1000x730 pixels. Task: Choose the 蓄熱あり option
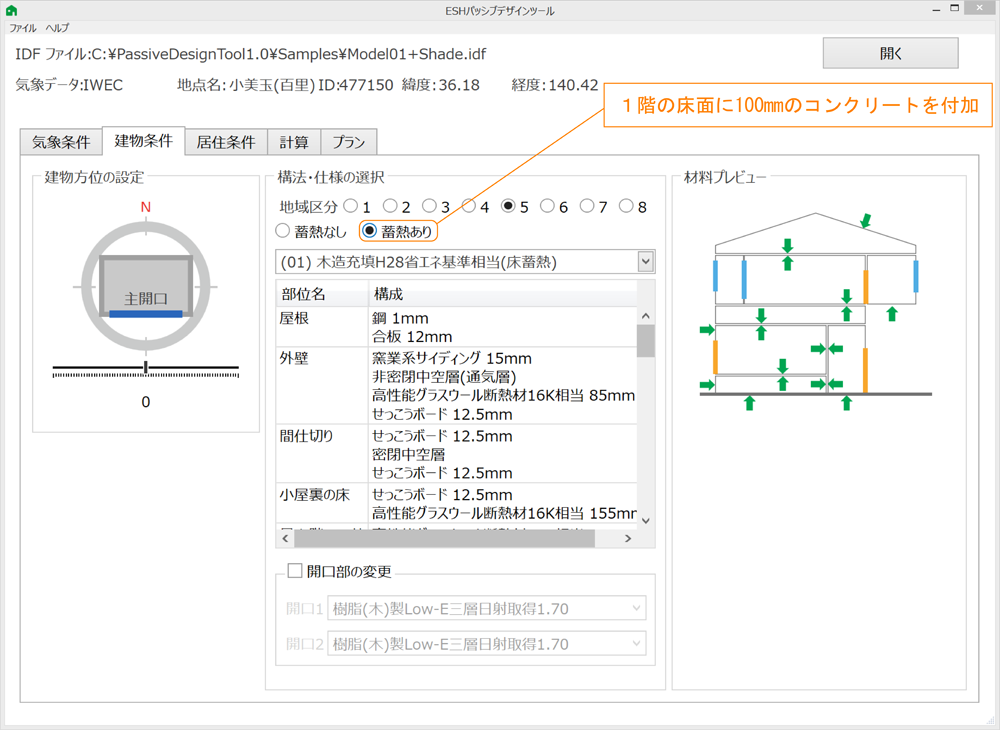pyautogui.click(x=370, y=231)
